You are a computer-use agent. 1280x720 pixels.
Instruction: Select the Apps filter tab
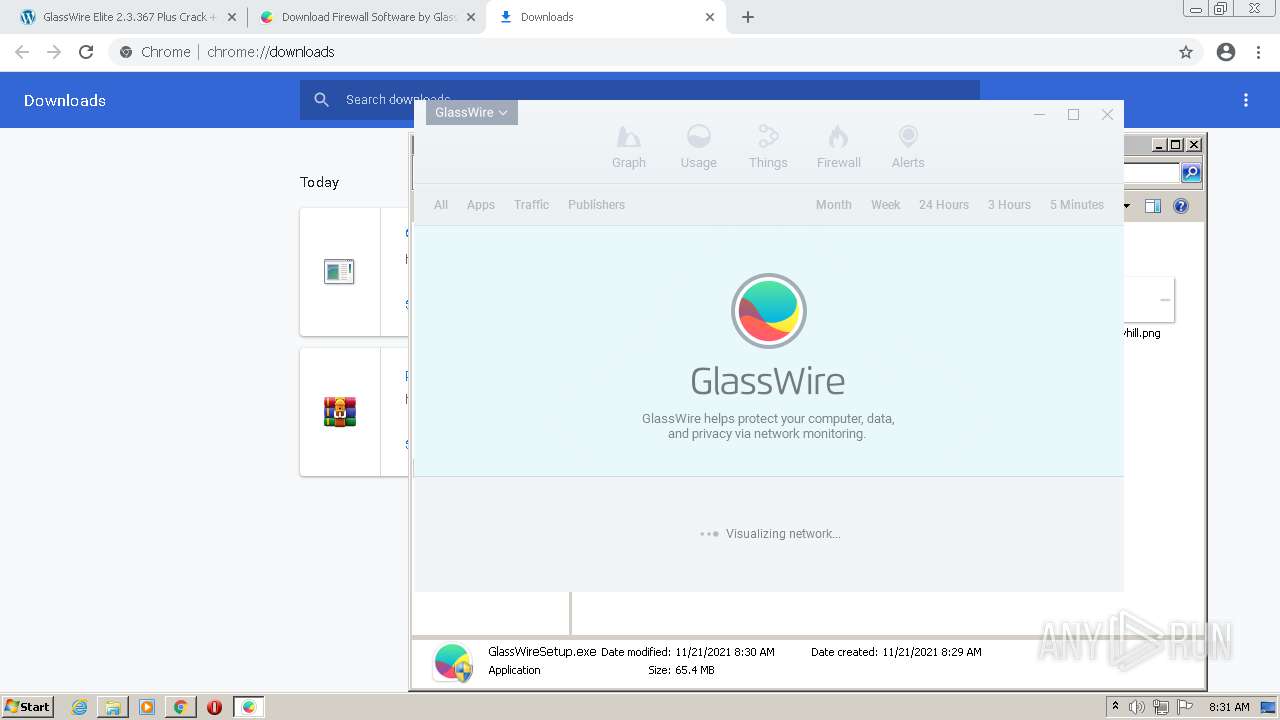coord(481,205)
